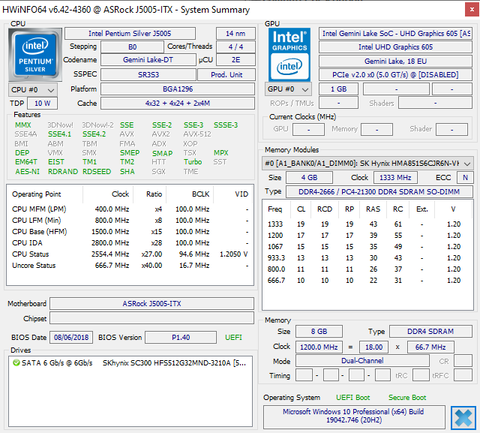Click the Intel Pentium Silver J5005 name field

coord(130,34)
